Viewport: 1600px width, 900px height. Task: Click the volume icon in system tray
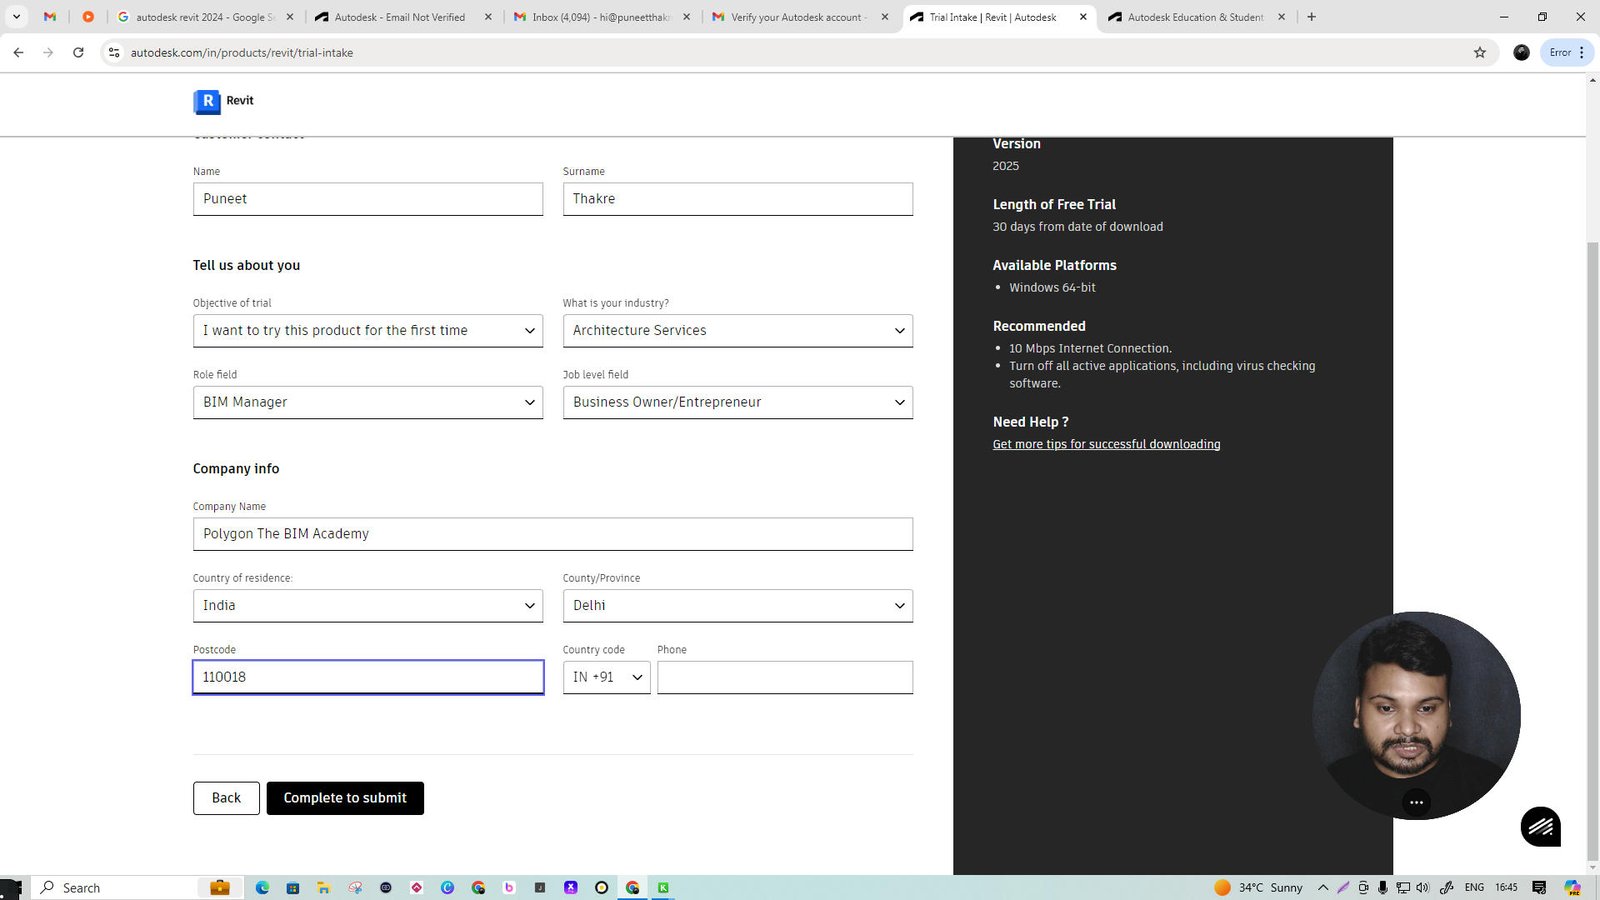click(x=1422, y=887)
